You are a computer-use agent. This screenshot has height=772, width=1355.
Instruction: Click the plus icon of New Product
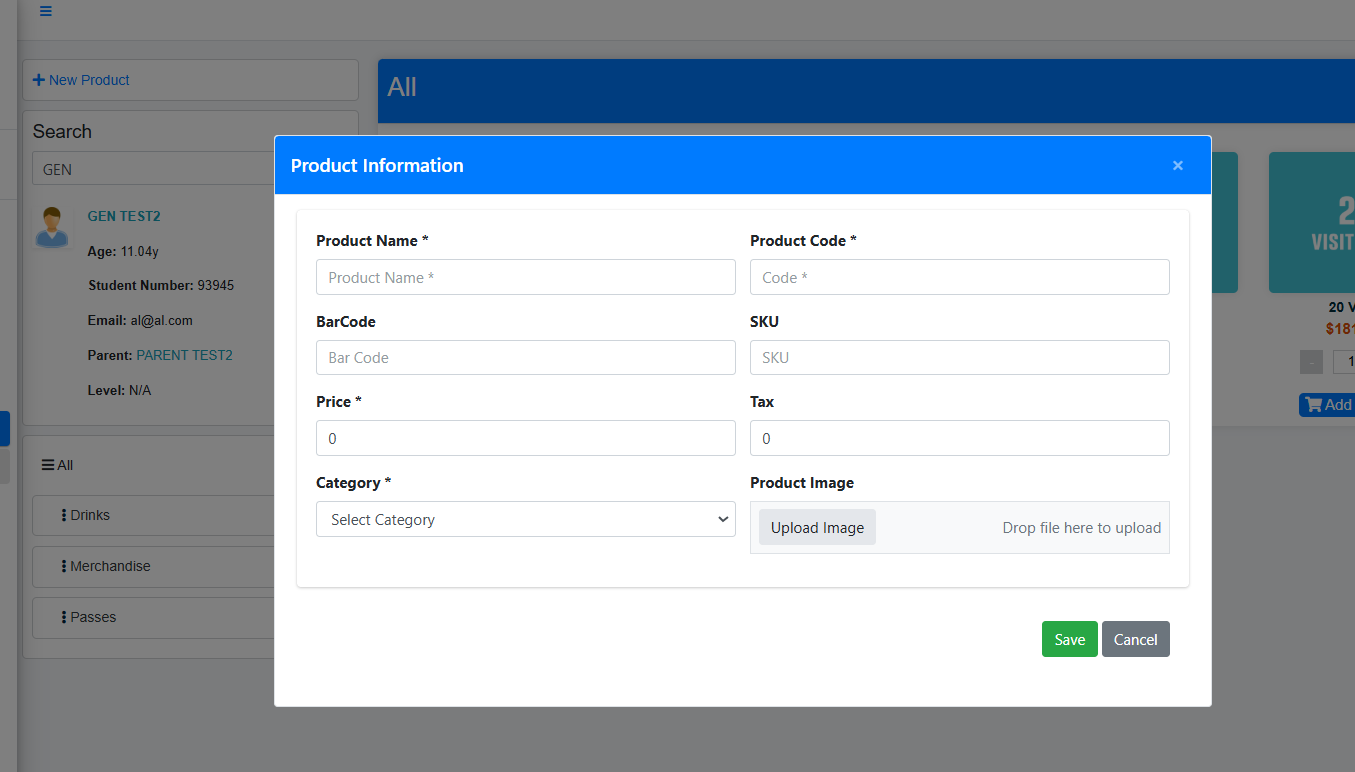pyautogui.click(x=39, y=80)
